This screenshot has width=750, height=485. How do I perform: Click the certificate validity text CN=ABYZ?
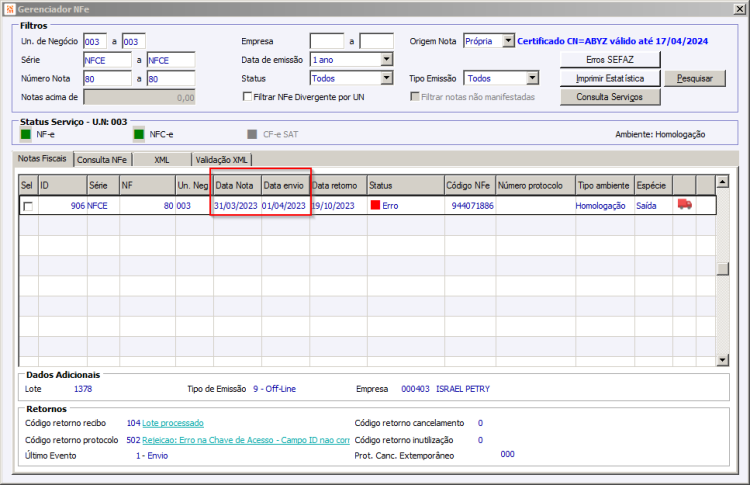pyautogui.click(x=612, y=41)
